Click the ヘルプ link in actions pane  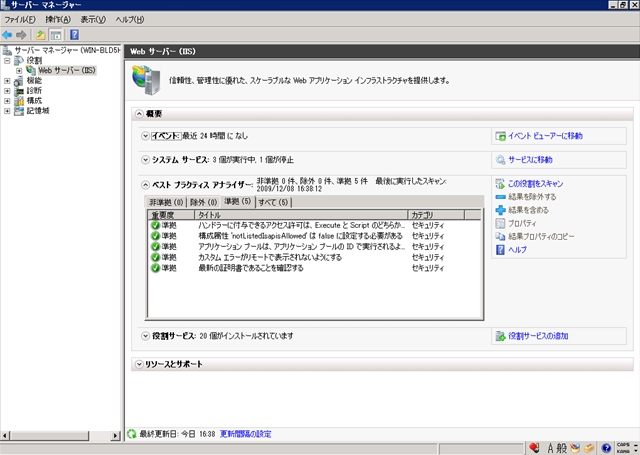(x=518, y=250)
